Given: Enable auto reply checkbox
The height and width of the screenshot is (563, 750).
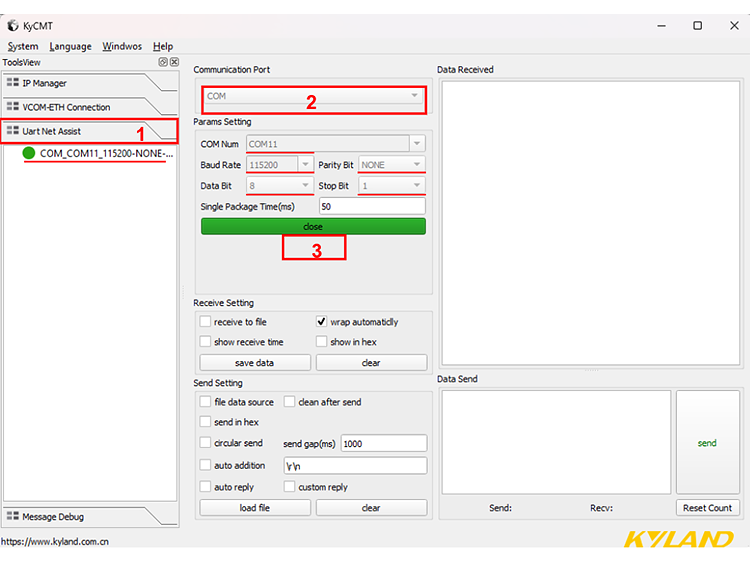Looking at the screenshot, I should click(205, 487).
